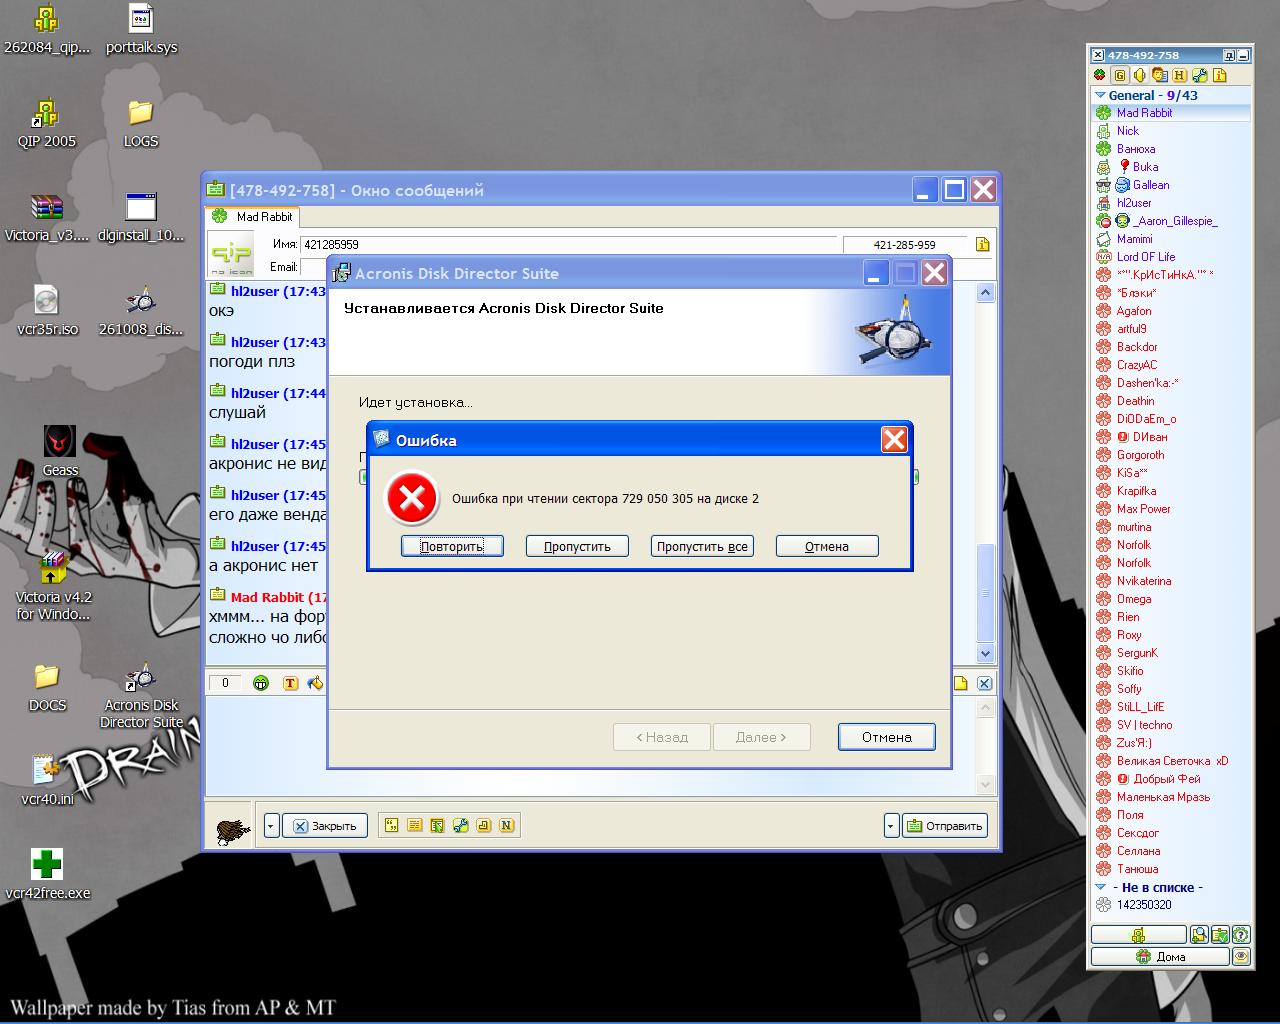Open the dropdown left of Закрыть
The width and height of the screenshot is (1280, 1024).
[272, 826]
